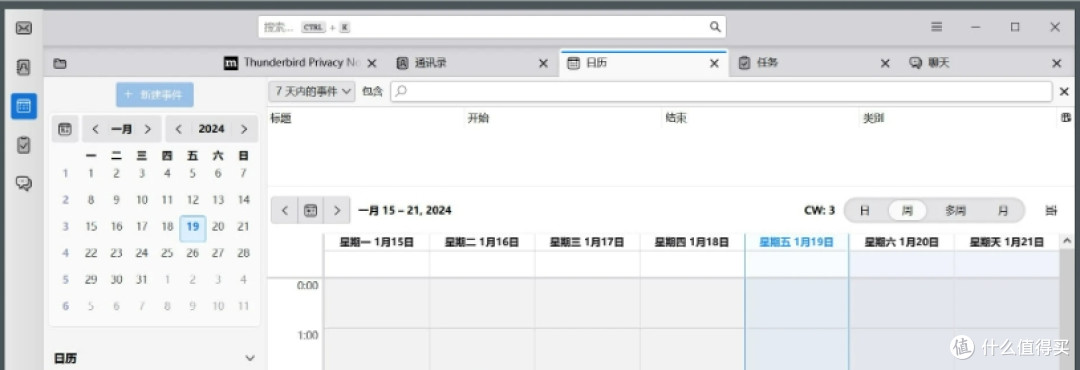Open the 7天内的事件 dropdown
Viewport: 1080px width, 370px height.
(x=312, y=91)
